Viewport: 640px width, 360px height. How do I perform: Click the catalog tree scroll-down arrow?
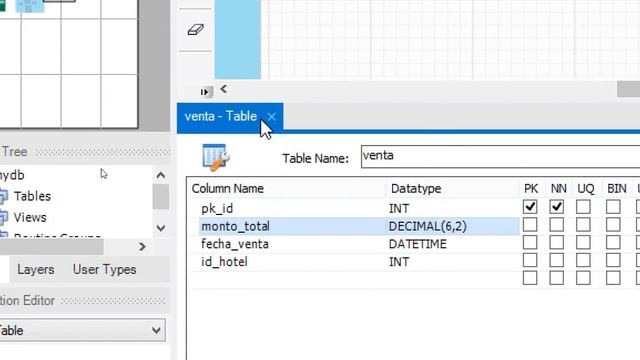(161, 228)
